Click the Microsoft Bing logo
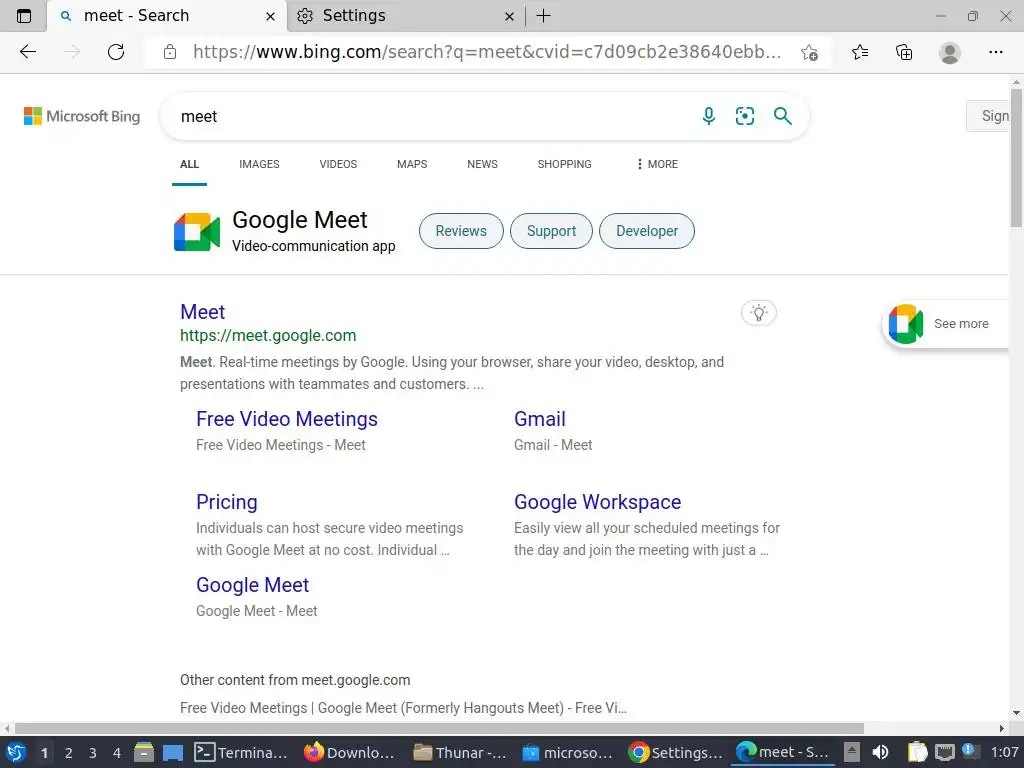The width and height of the screenshot is (1024, 768). (82, 116)
